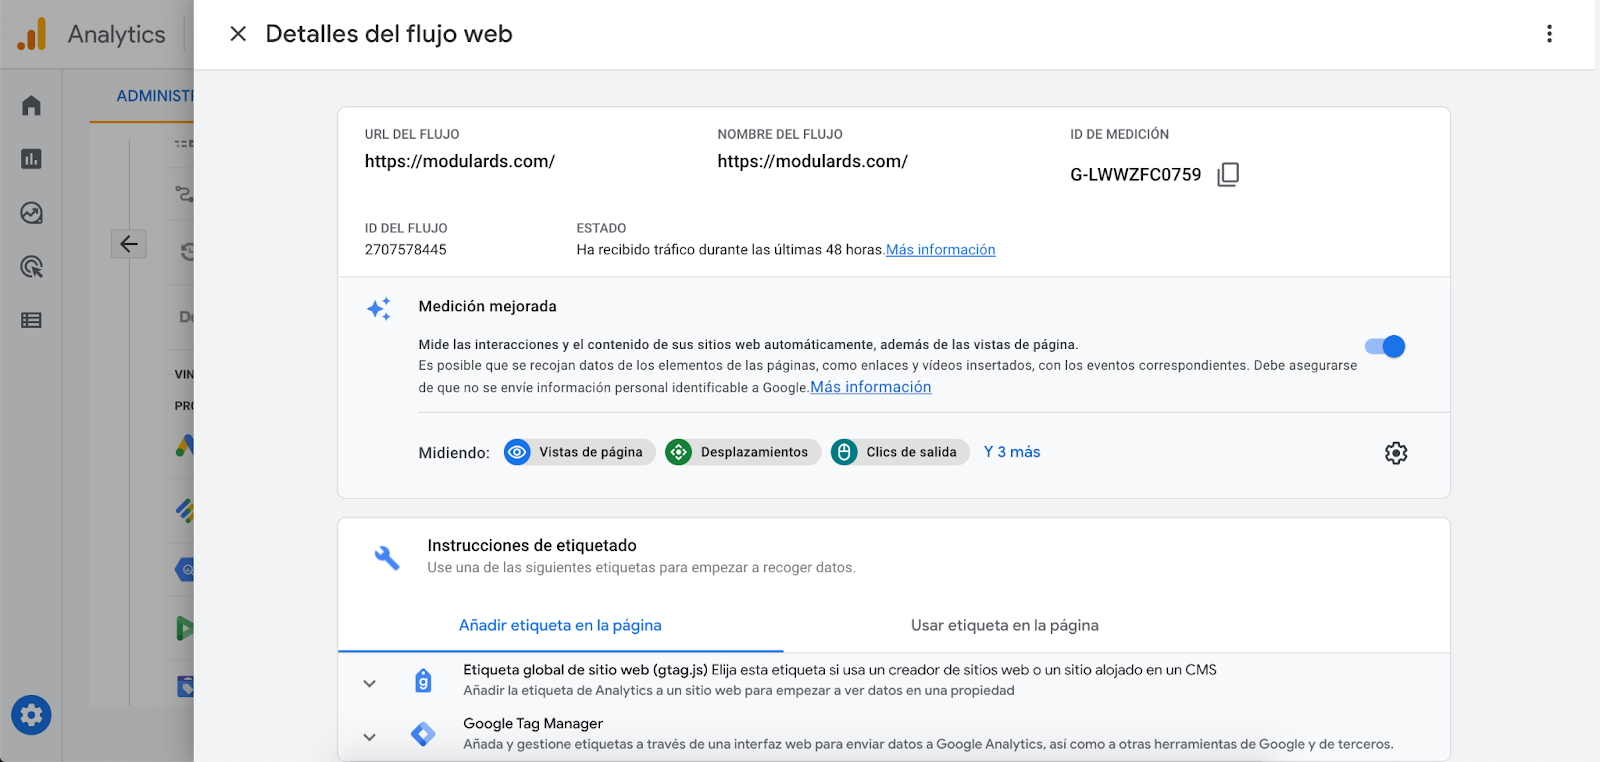The width and height of the screenshot is (1600, 762).
Task: Click the Detalles del flujo web title
Action: point(389,34)
